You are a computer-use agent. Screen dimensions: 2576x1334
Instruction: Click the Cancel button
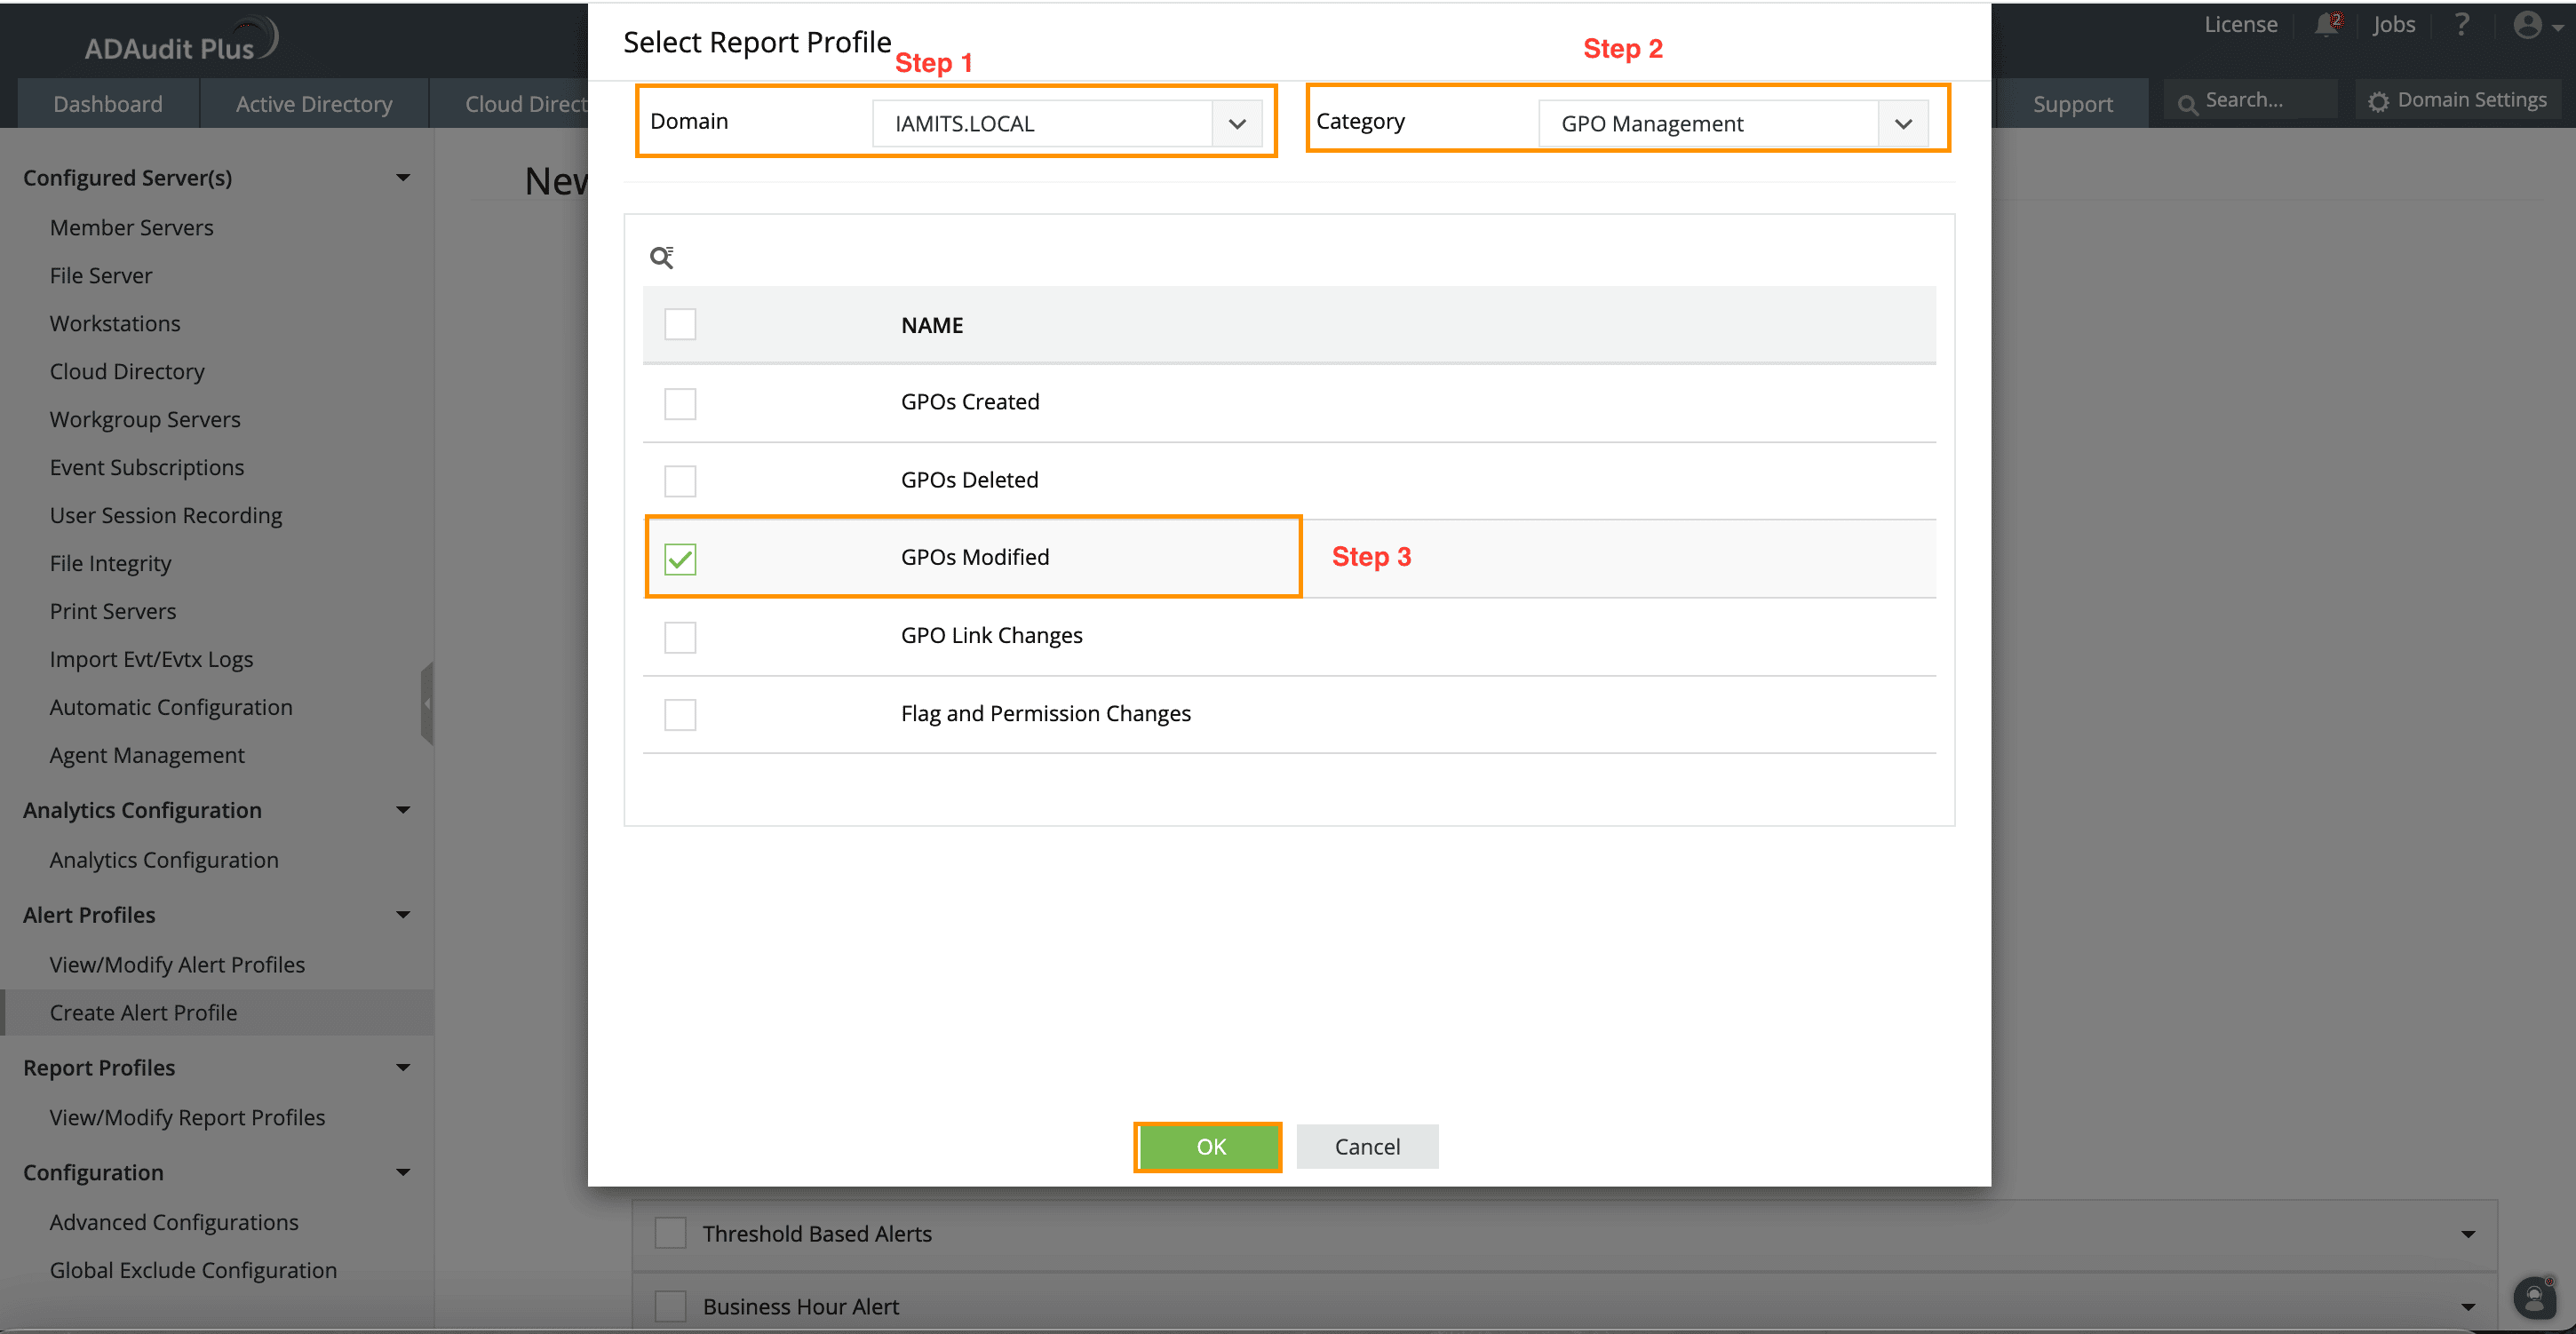pyautogui.click(x=1366, y=1146)
